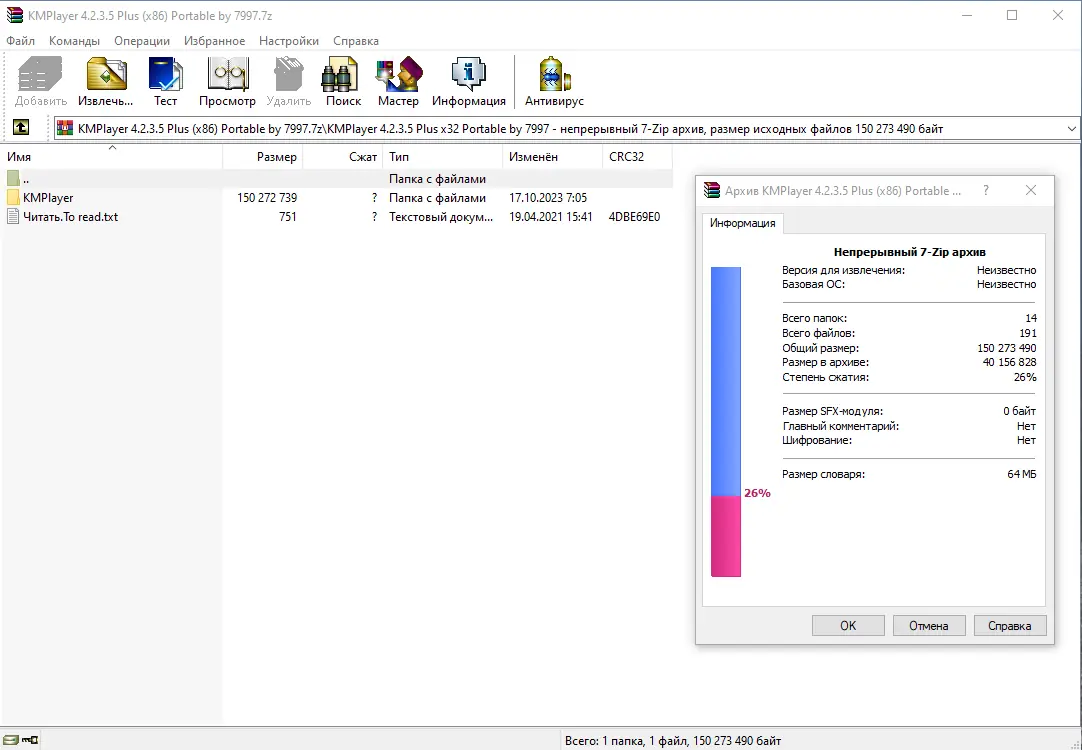Select the Читать.To read.txt file name
This screenshot has width=1082, height=750.
pyautogui.click(x=70, y=217)
